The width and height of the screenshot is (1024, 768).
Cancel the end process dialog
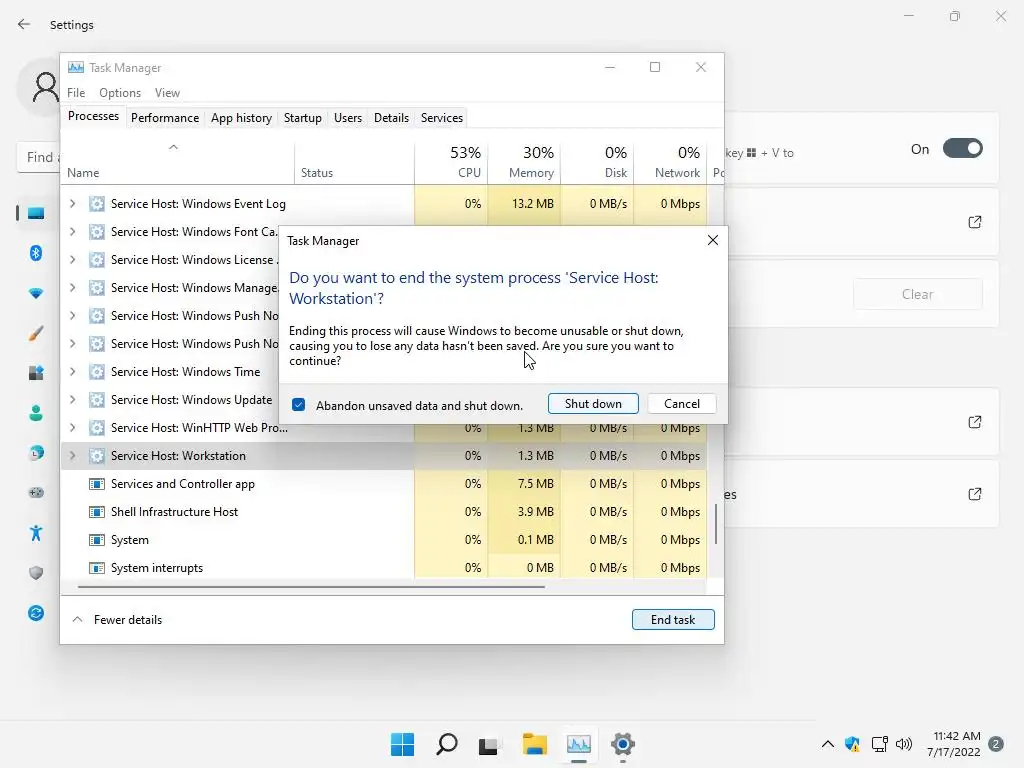point(682,404)
